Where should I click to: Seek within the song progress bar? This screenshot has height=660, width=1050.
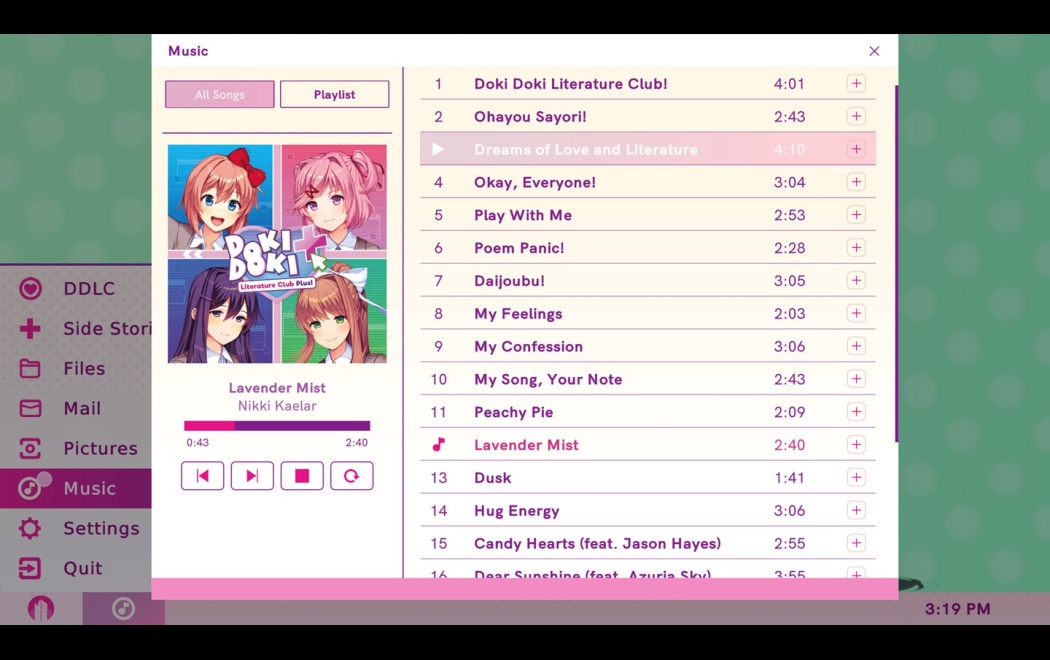(277, 426)
